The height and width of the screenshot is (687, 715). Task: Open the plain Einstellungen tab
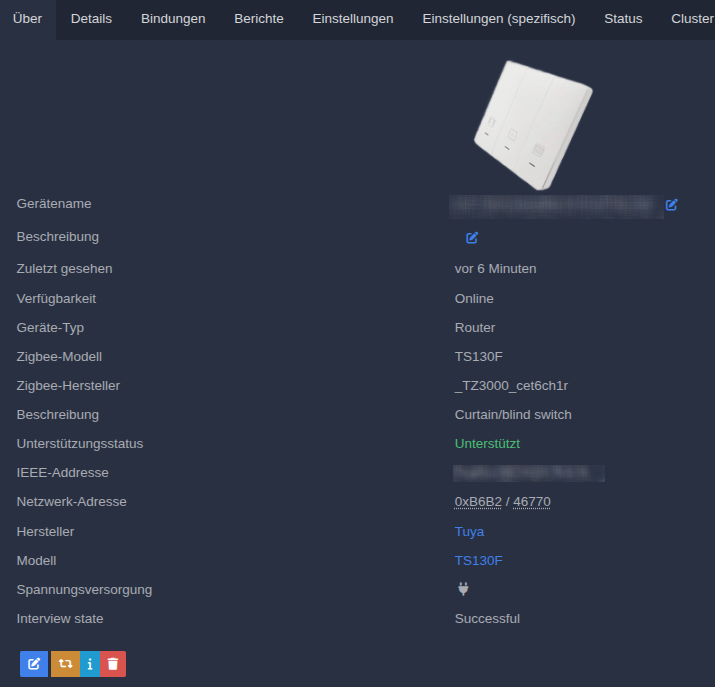353,19
